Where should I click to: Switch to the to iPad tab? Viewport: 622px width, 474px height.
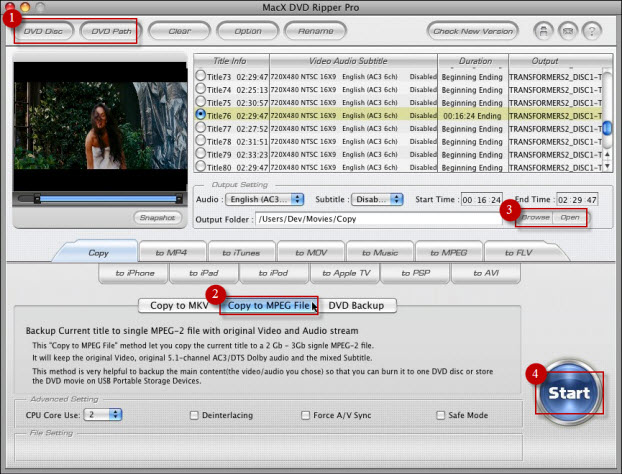[203, 273]
